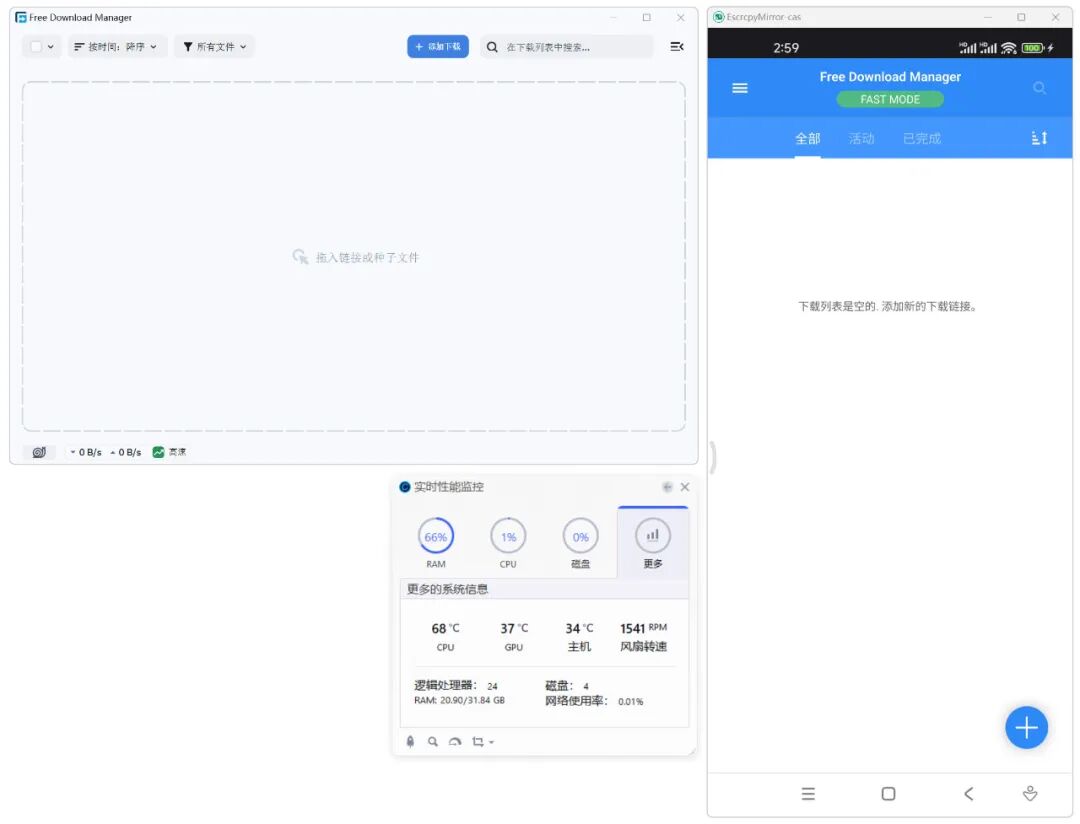Select the 更多 tab in performance monitor
This screenshot has height=824, width=1080.
[653, 543]
